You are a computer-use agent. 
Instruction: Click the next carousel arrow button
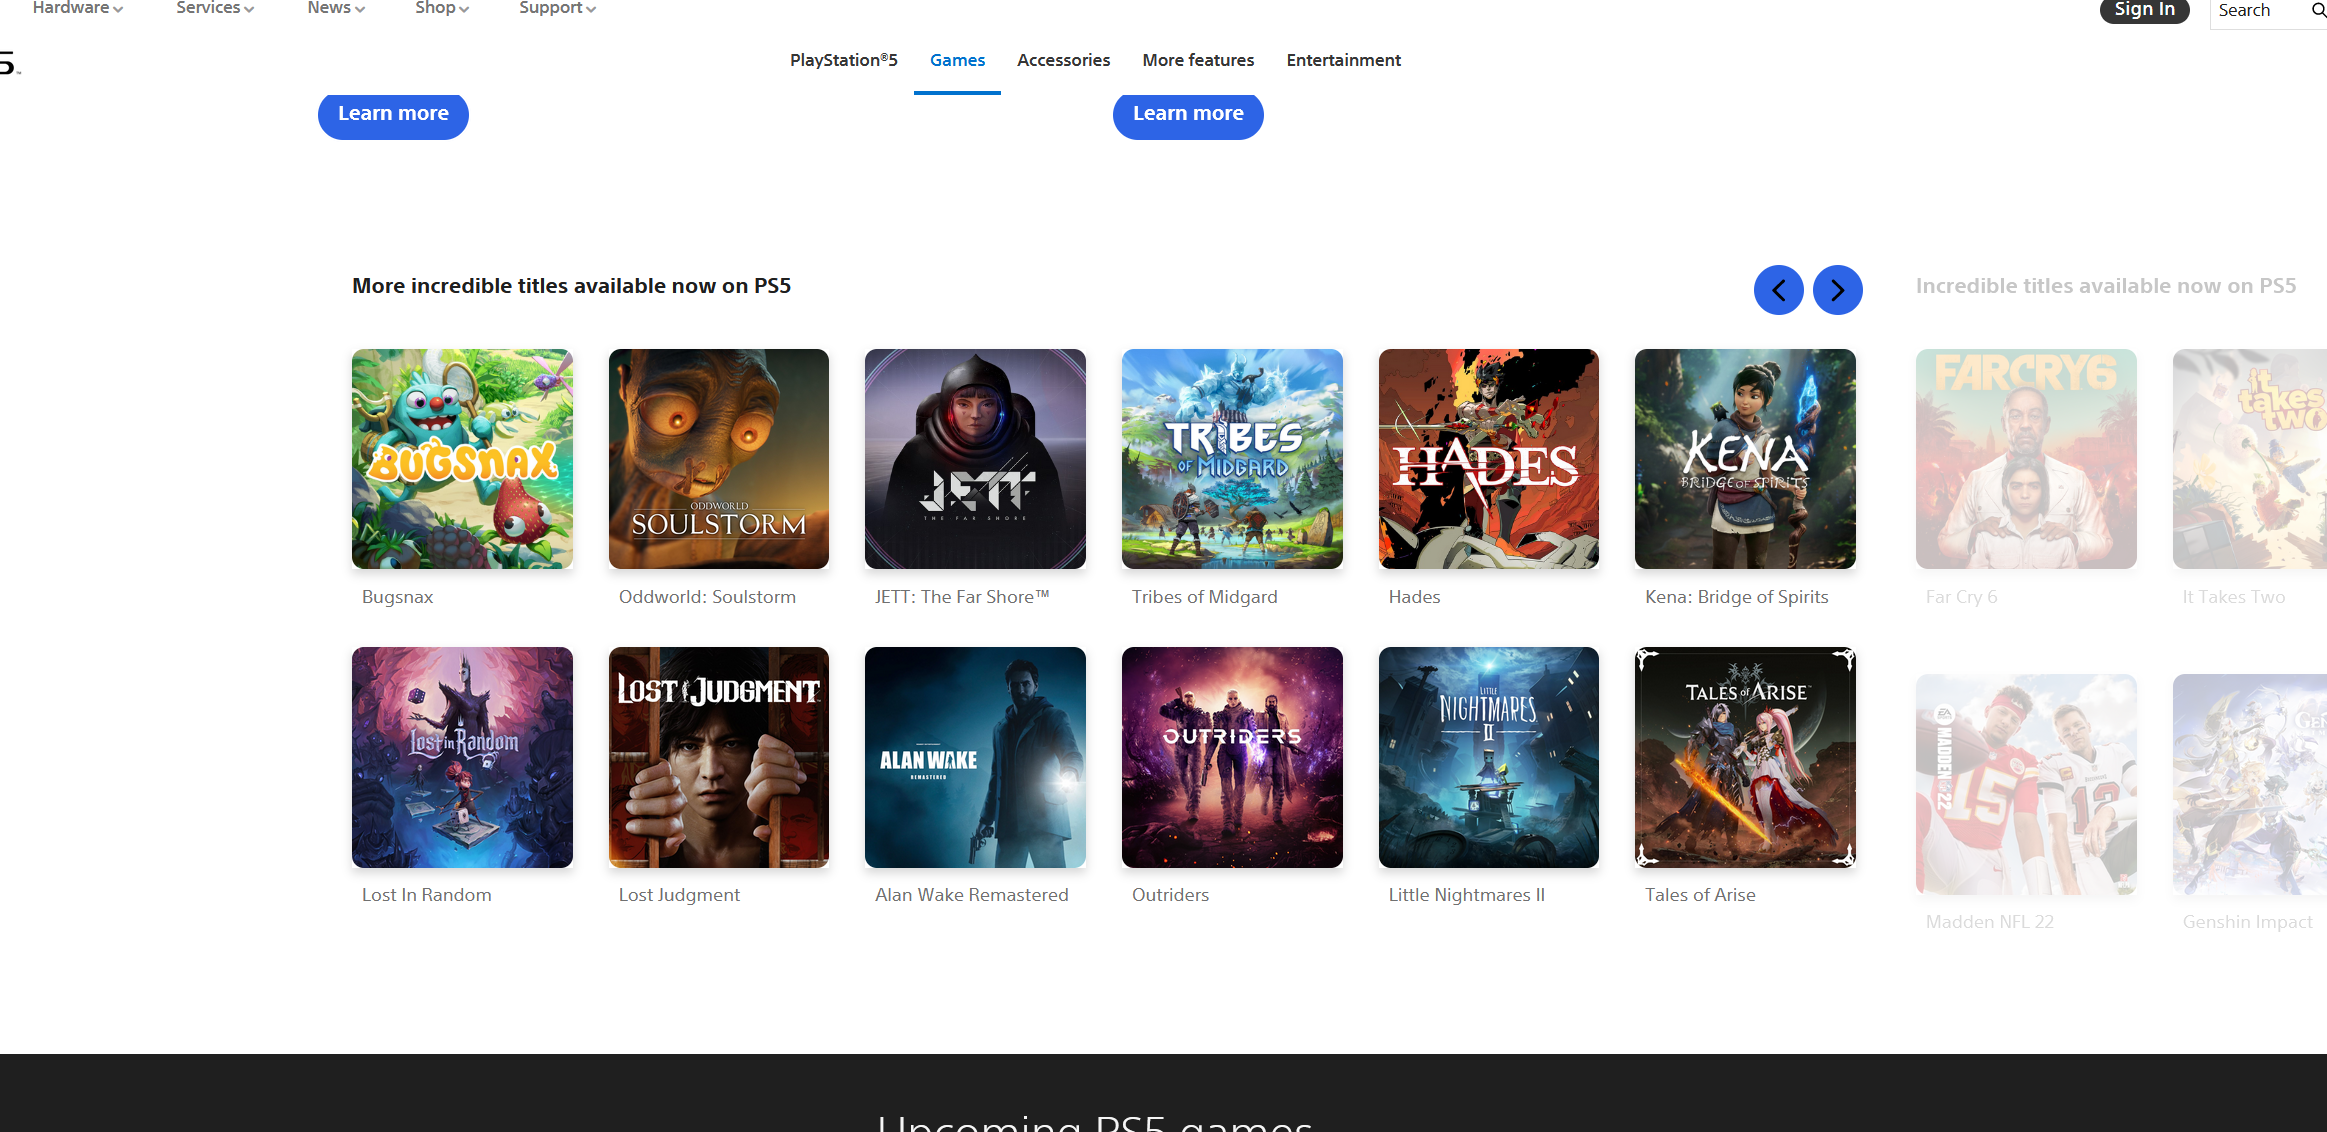click(x=1837, y=290)
